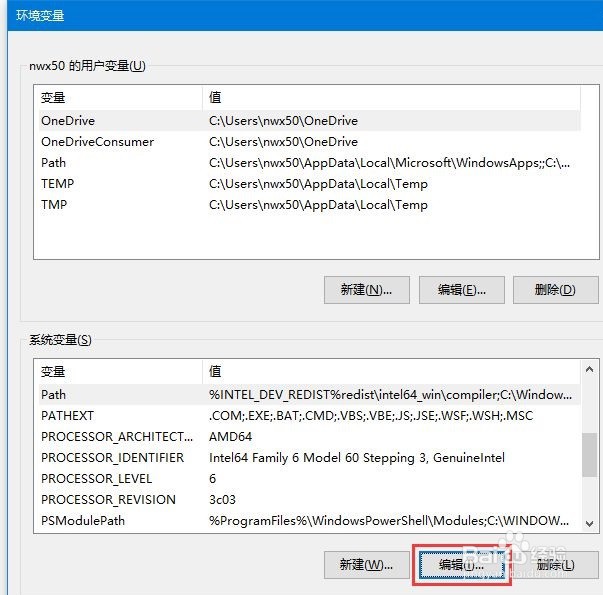
Task: Select the OneDriveConsumer user variable
Action: pos(310,142)
